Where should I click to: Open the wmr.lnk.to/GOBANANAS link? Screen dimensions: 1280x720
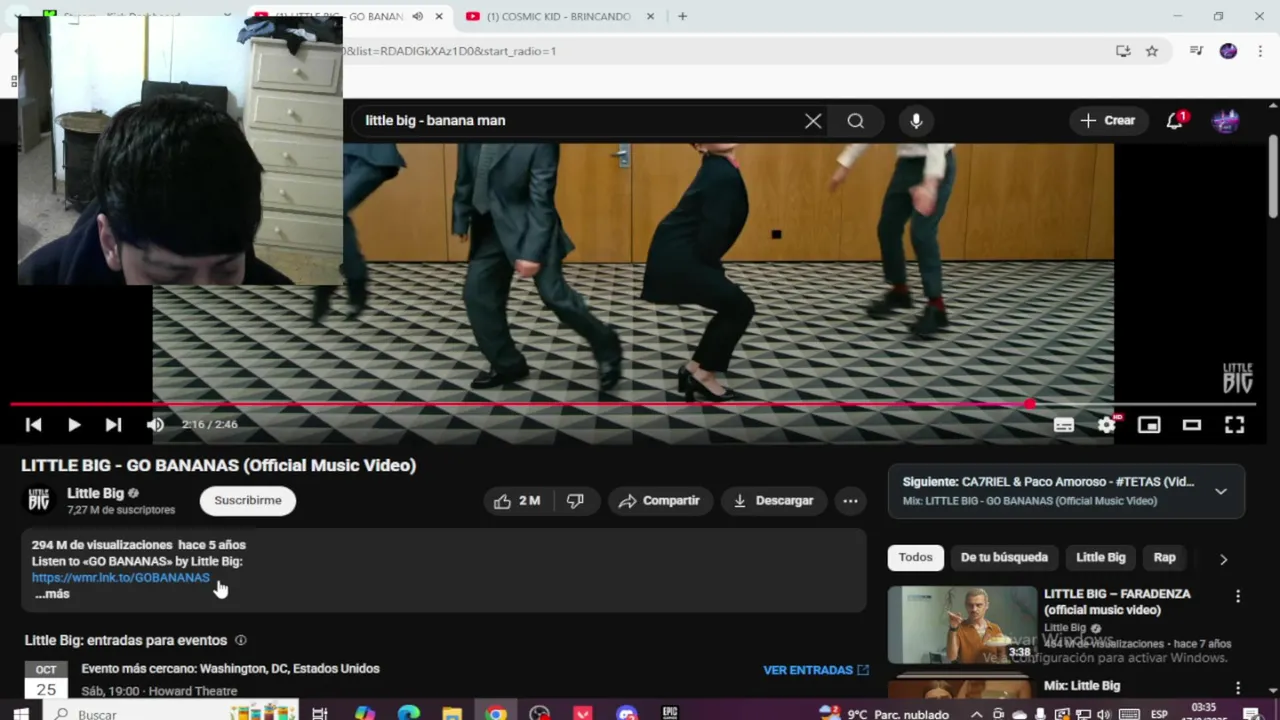tap(121, 578)
